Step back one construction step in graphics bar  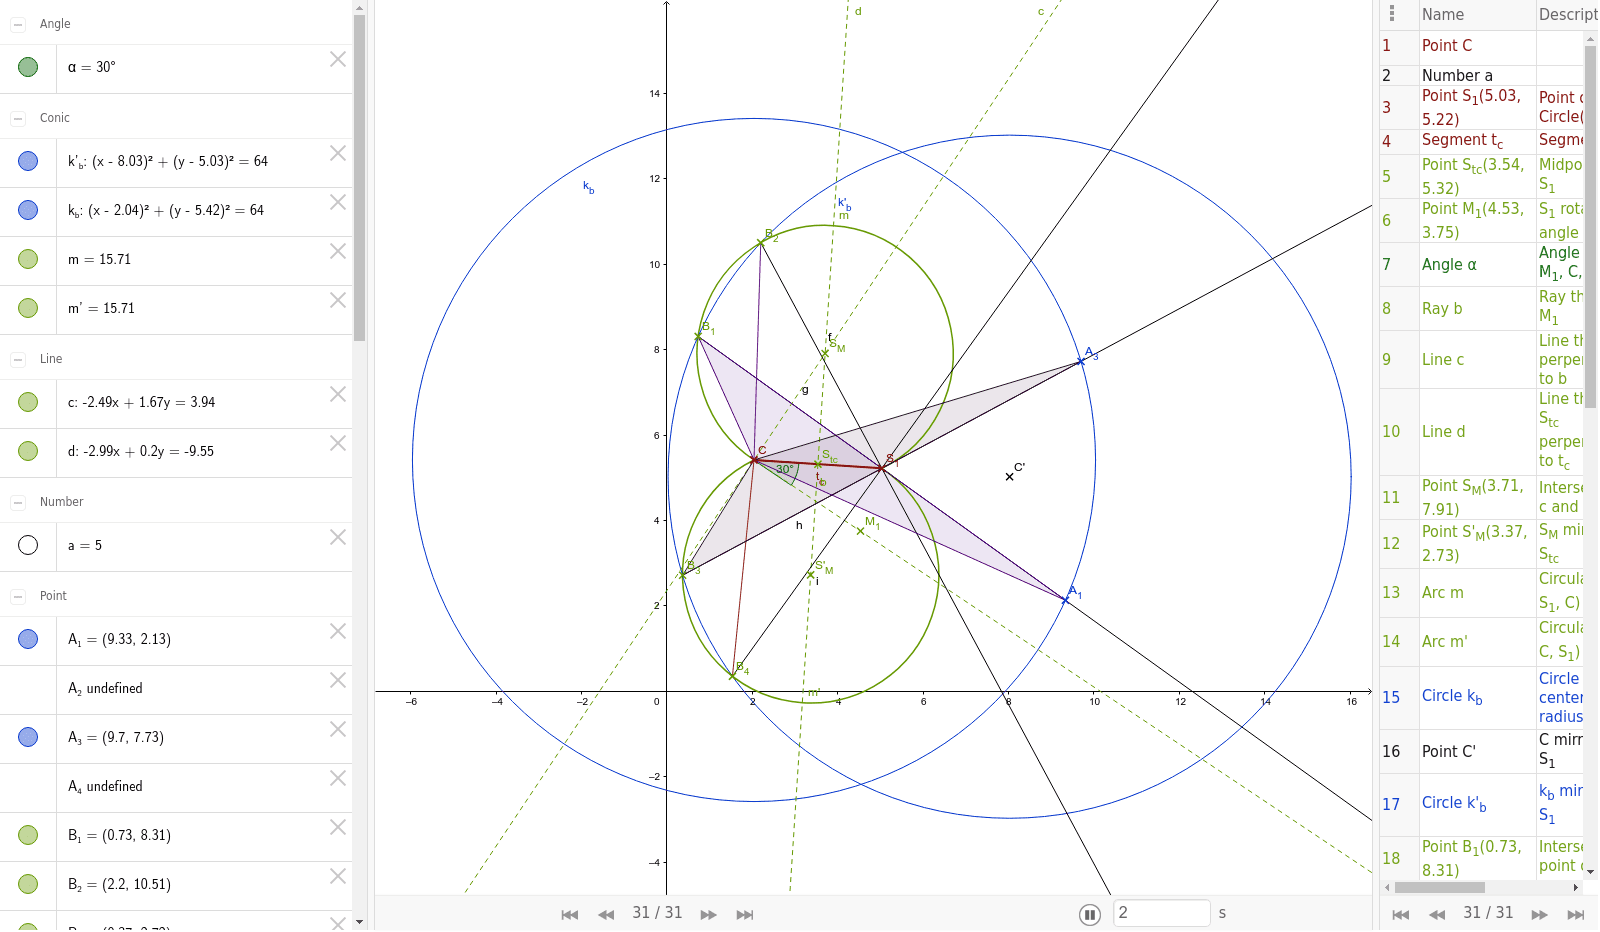(606, 914)
